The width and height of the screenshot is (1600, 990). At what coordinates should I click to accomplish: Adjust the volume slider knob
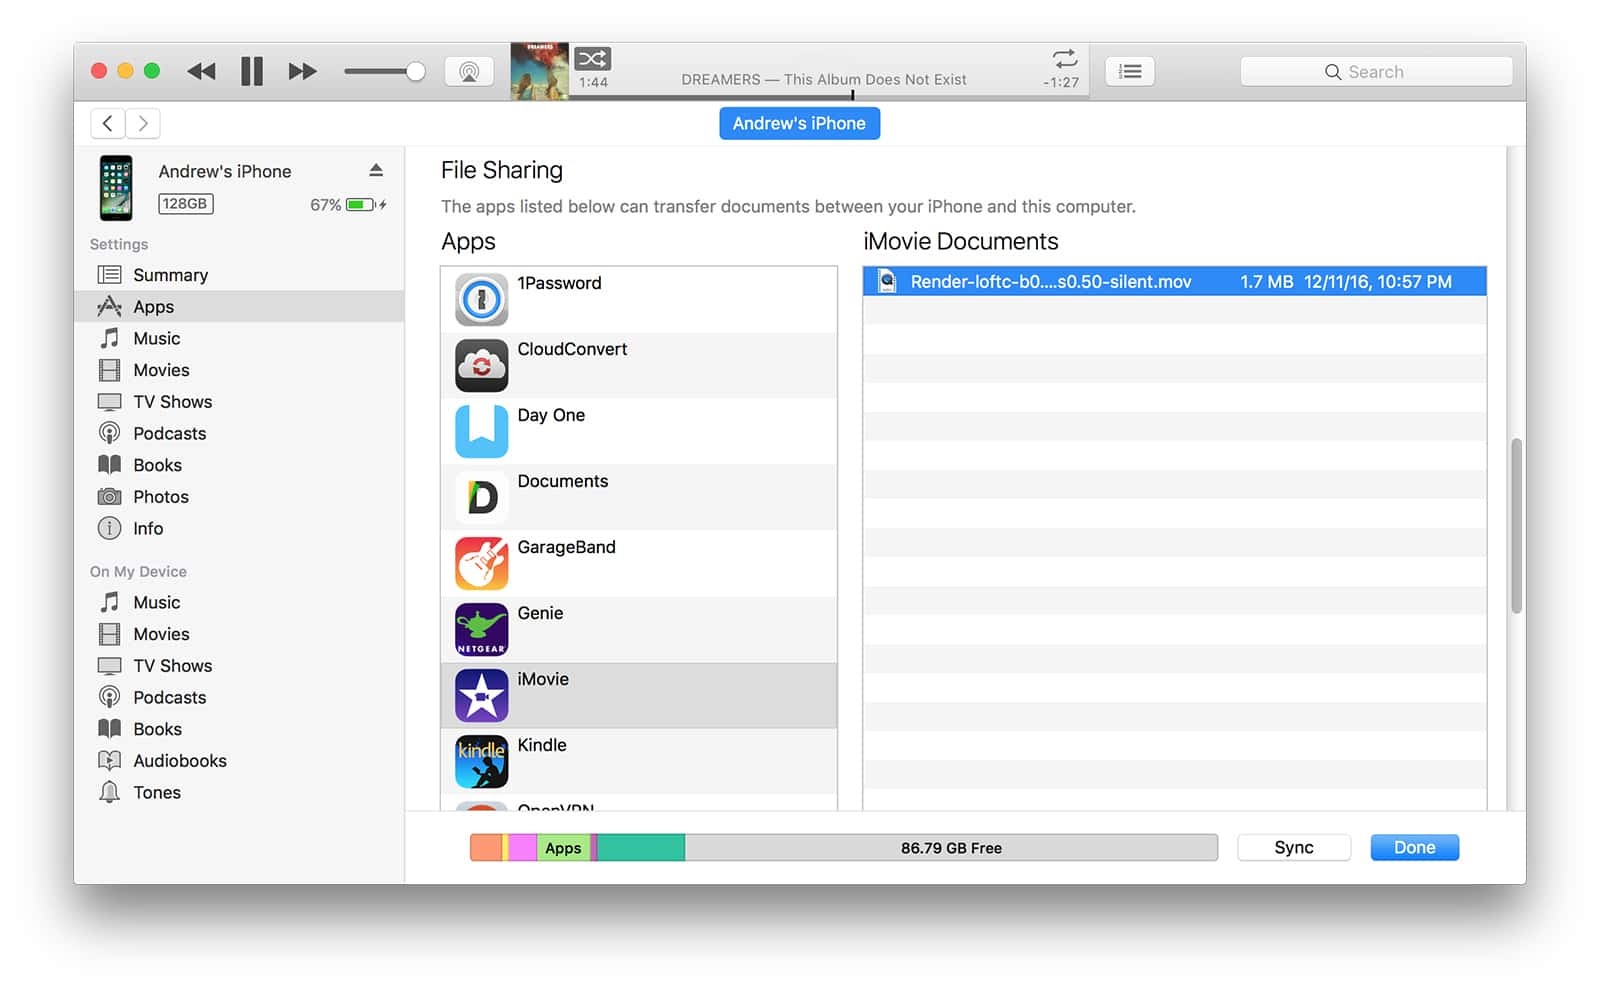[415, 71]
